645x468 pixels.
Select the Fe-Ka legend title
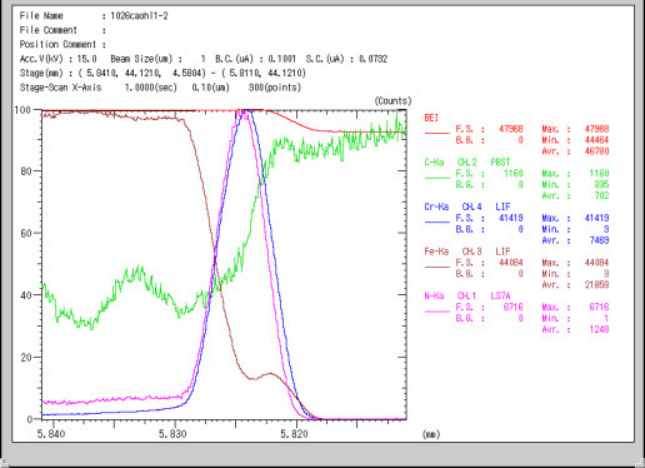(x=436, y=251)
